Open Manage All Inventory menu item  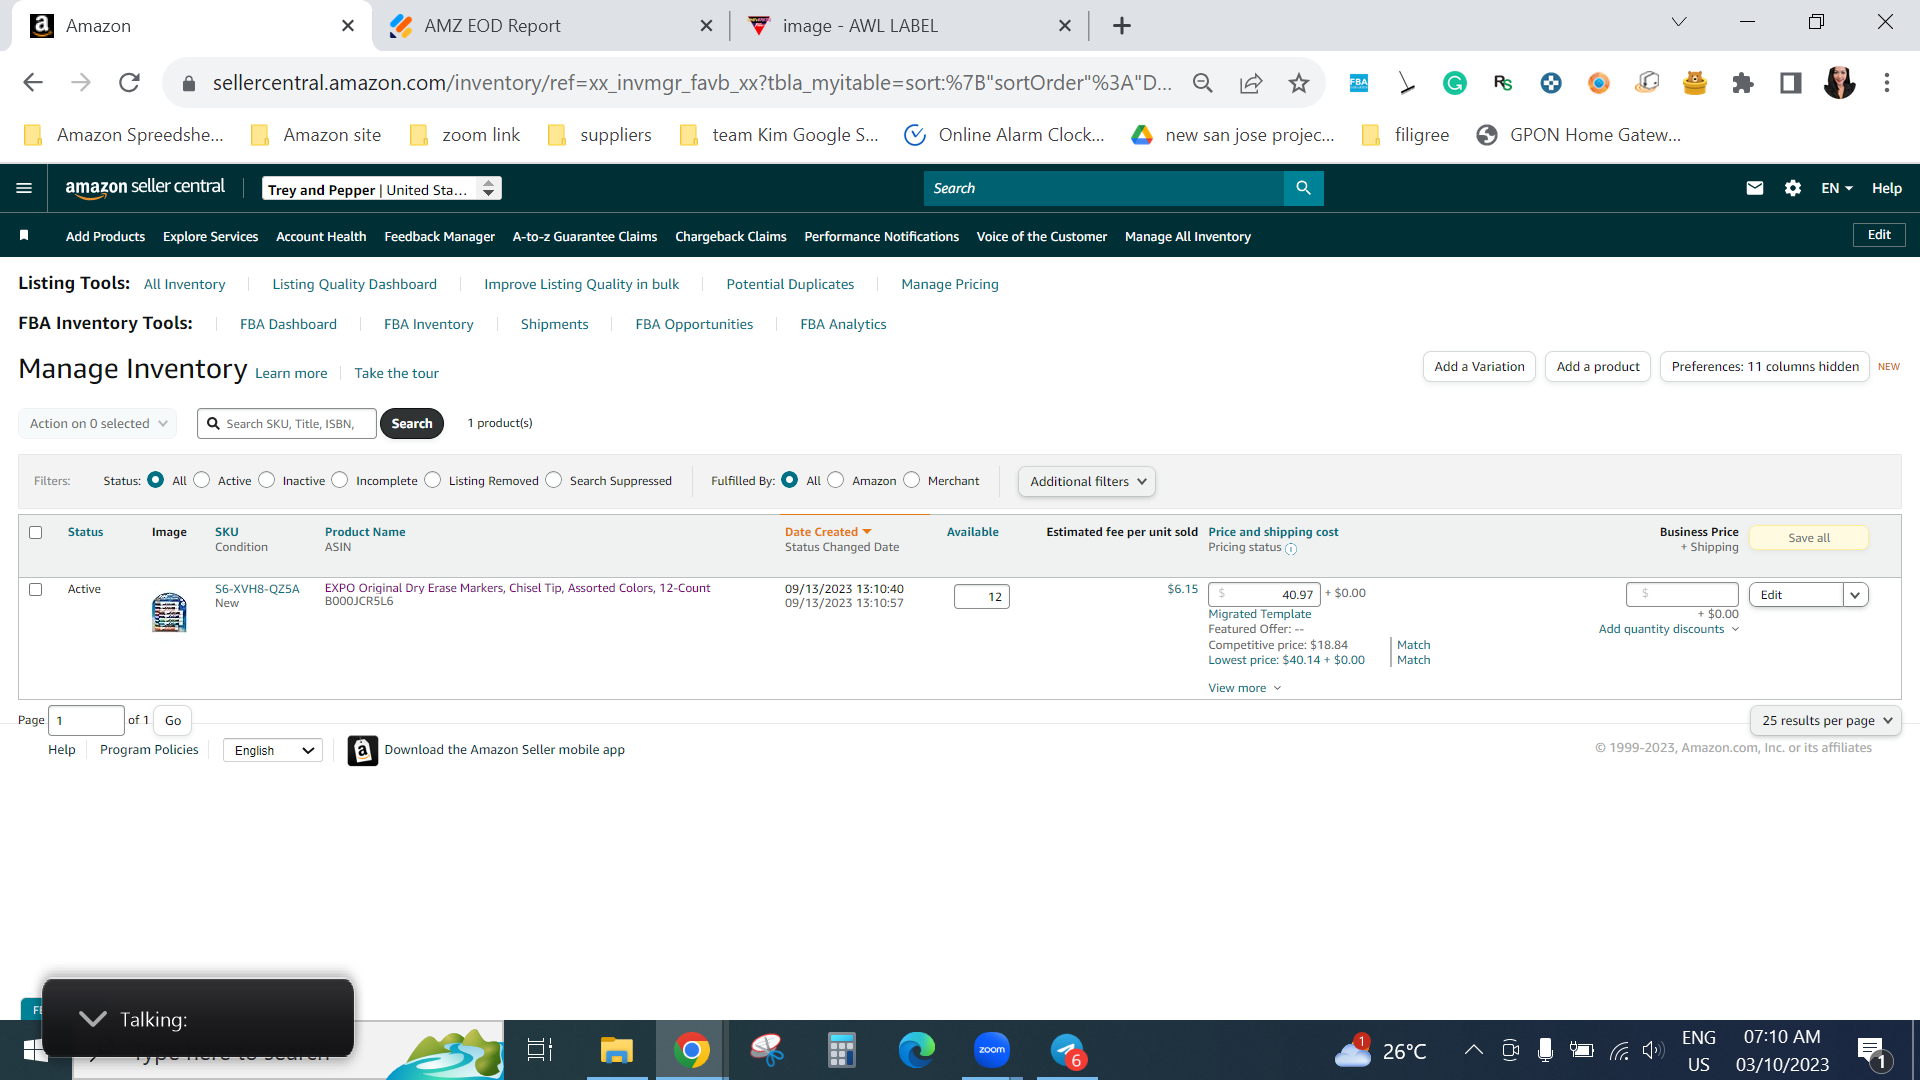[x=1188, y=236]
